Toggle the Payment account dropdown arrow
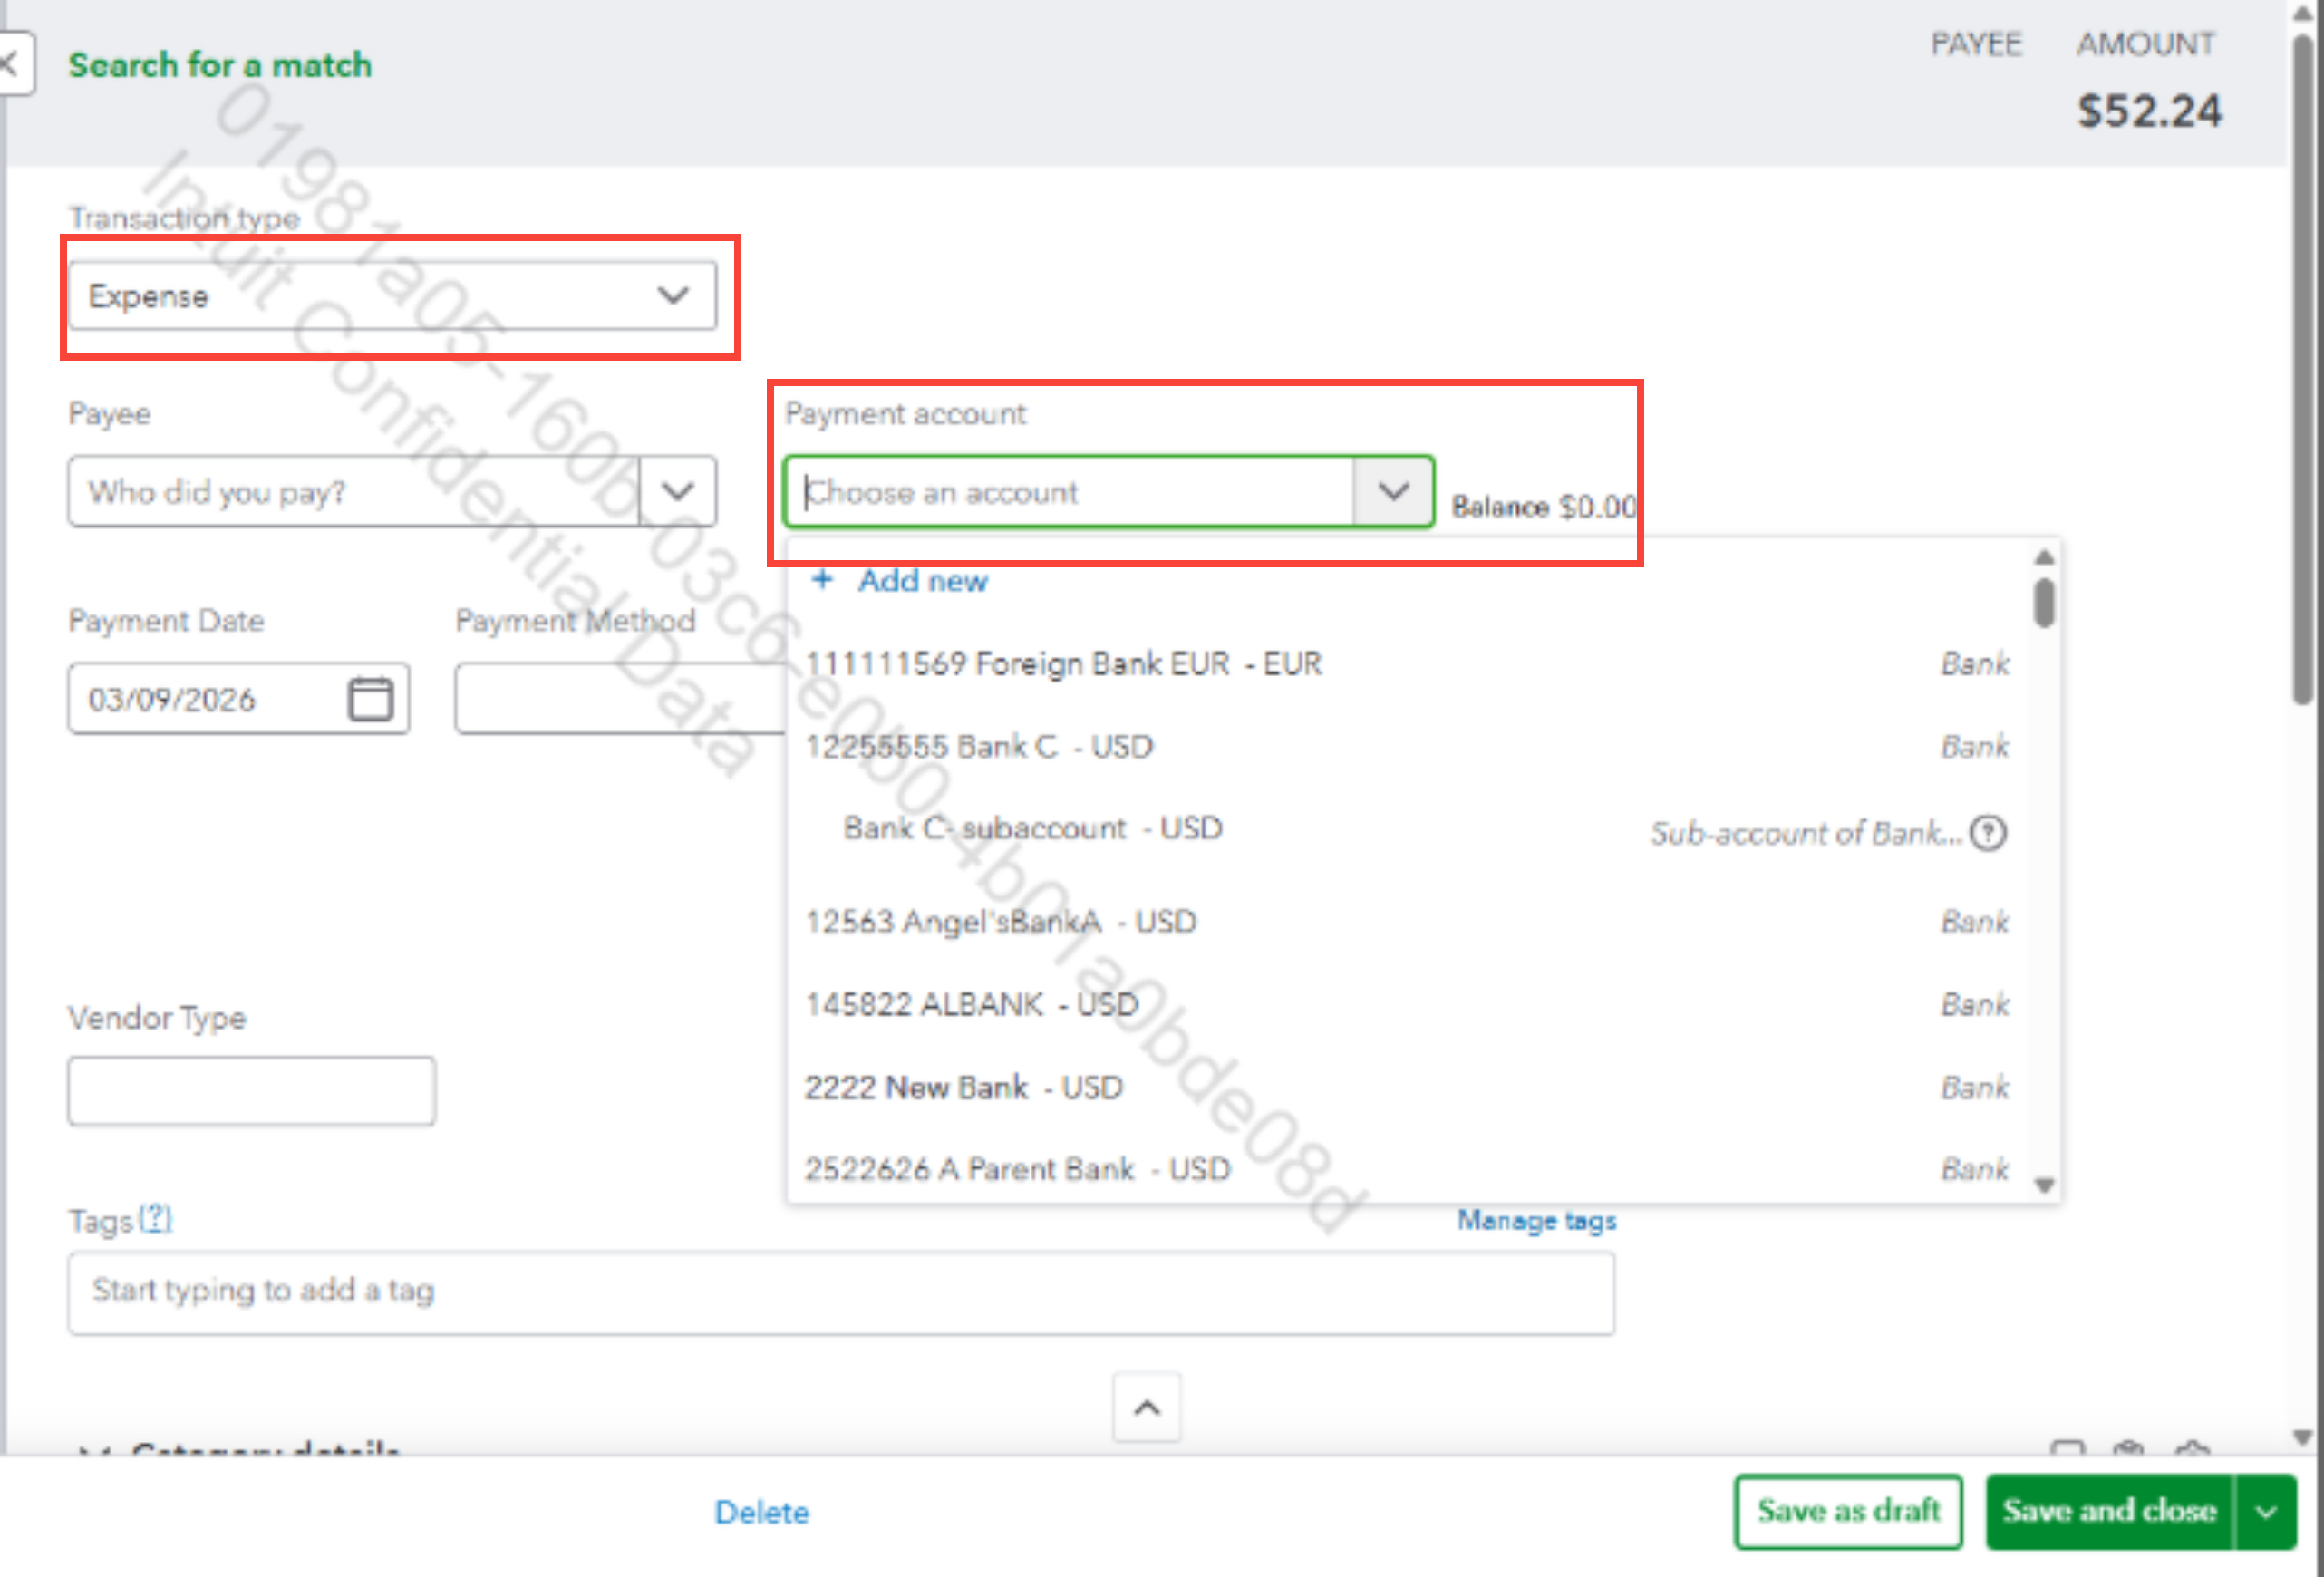Image resolution: width=2324 pixels, height=1577 pixels. coord(1393,492)
